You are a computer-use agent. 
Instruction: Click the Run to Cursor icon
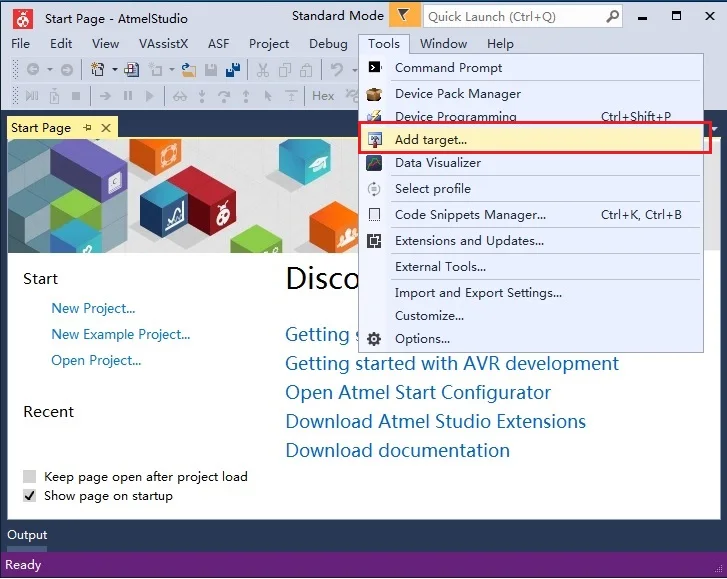pyautogui.click(x=268, y=96)
